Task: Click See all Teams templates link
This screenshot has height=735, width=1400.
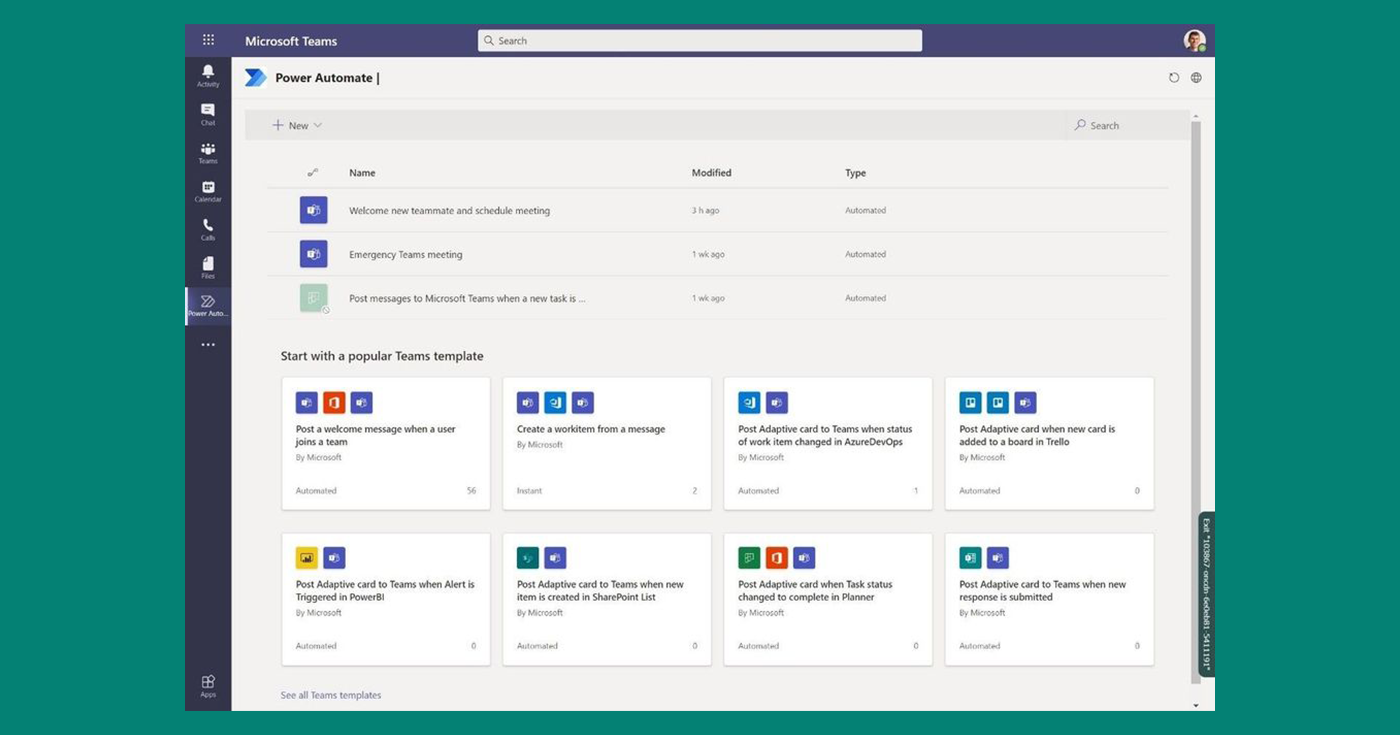Action: [x=331, y=695]
